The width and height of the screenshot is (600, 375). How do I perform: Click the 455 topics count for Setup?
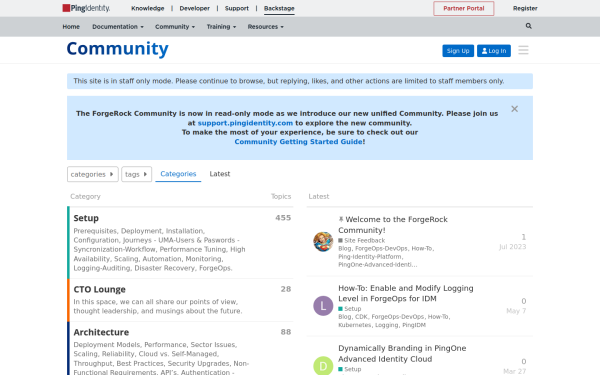click(x=283, y=218)
